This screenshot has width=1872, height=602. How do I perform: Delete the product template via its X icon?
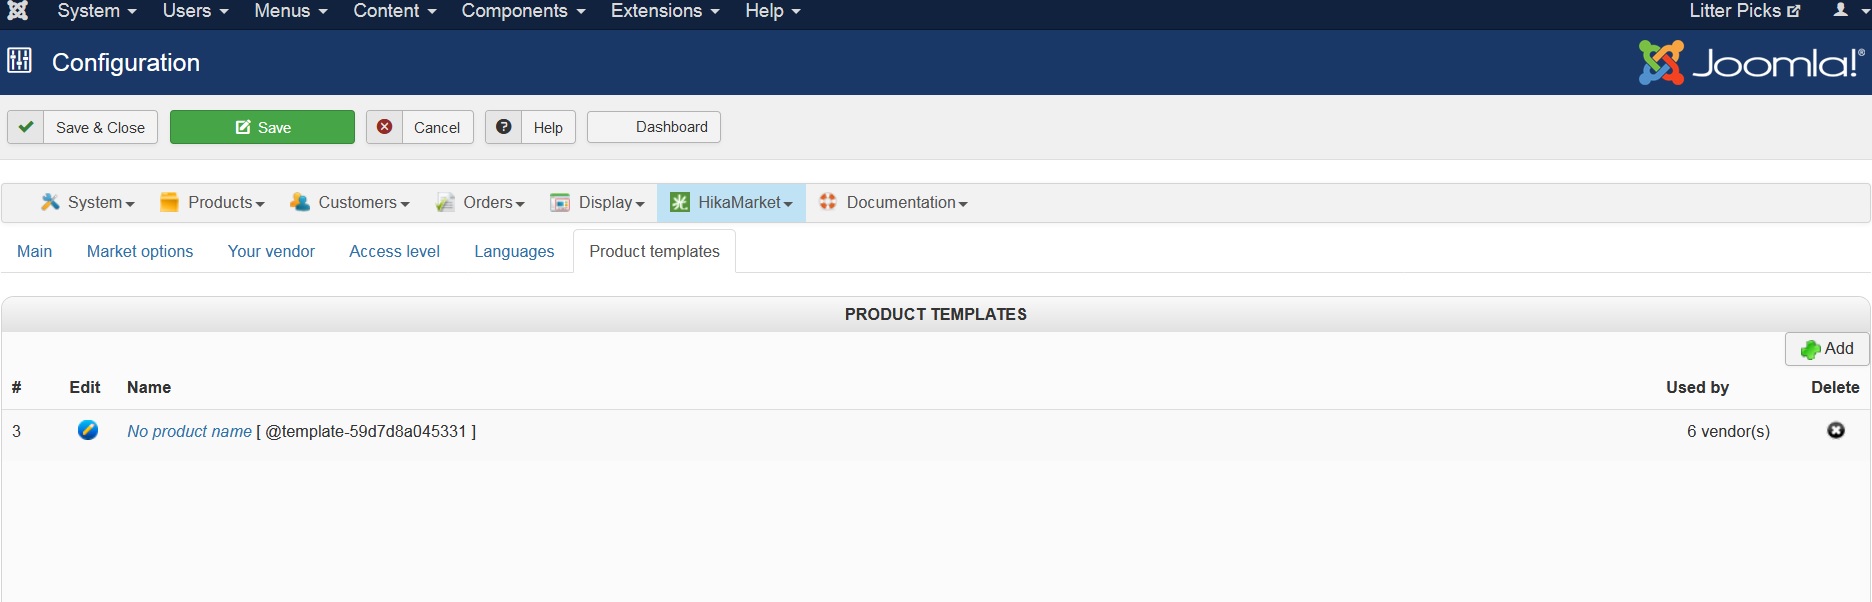click(x=1835, y=430)
